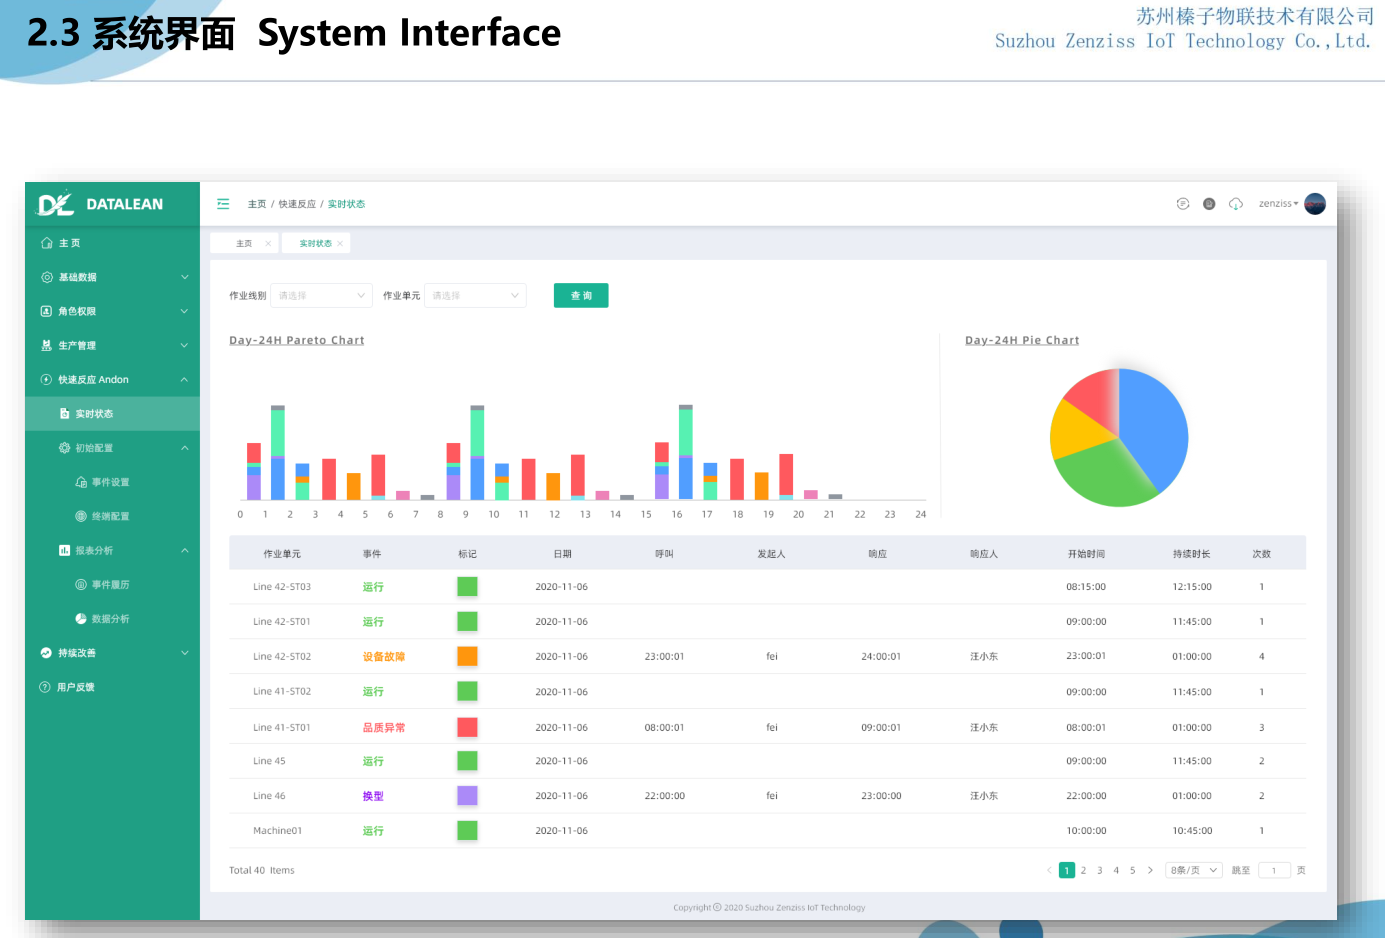1385x938 pixels.
Task: Click the Machine01 row cell
Action: click(278, 831)
